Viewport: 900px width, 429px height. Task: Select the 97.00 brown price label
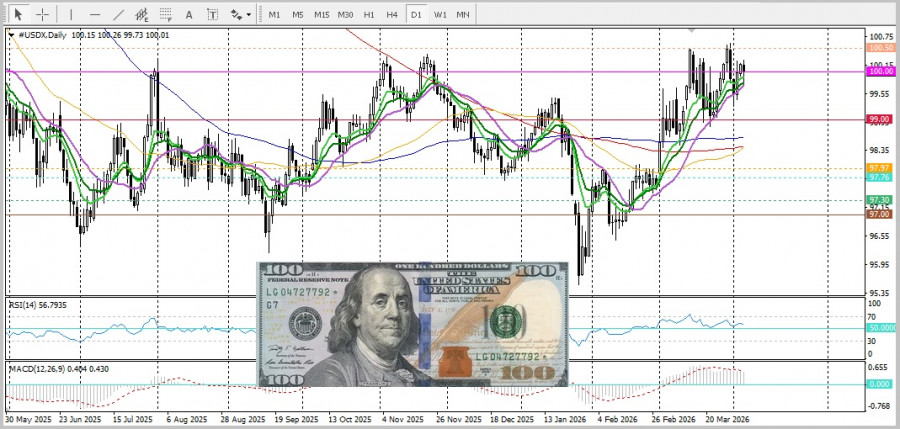pos(881,214)
